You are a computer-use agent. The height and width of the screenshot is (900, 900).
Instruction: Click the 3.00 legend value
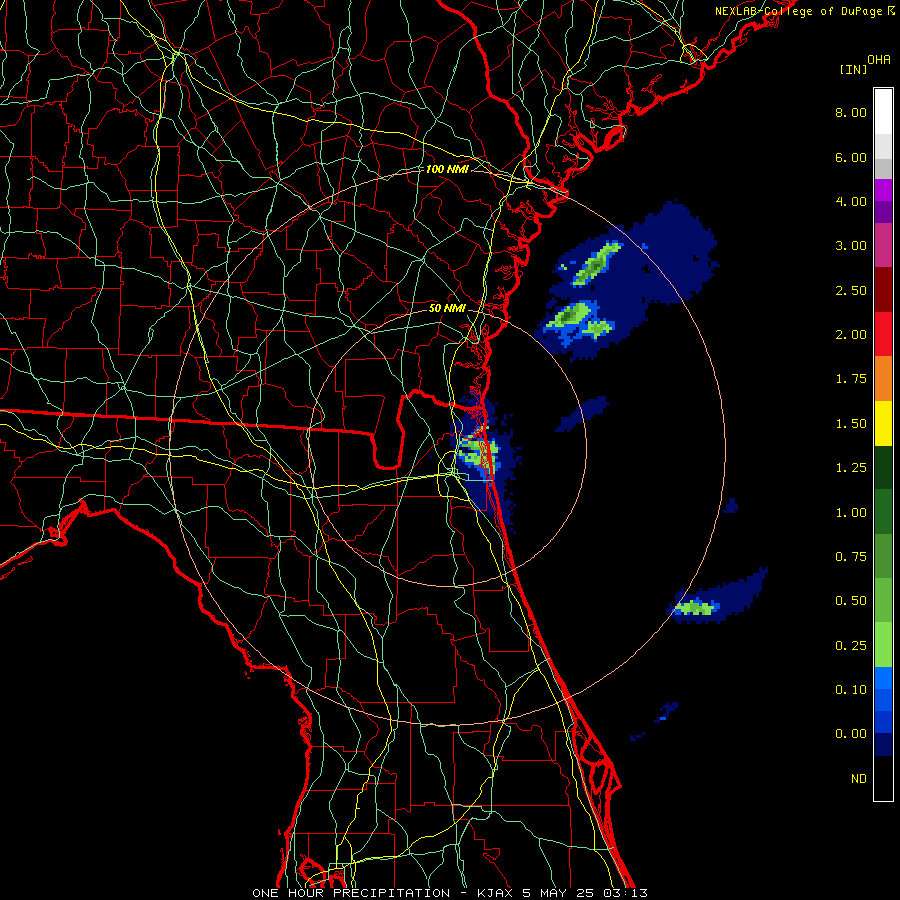pos(851,246)
